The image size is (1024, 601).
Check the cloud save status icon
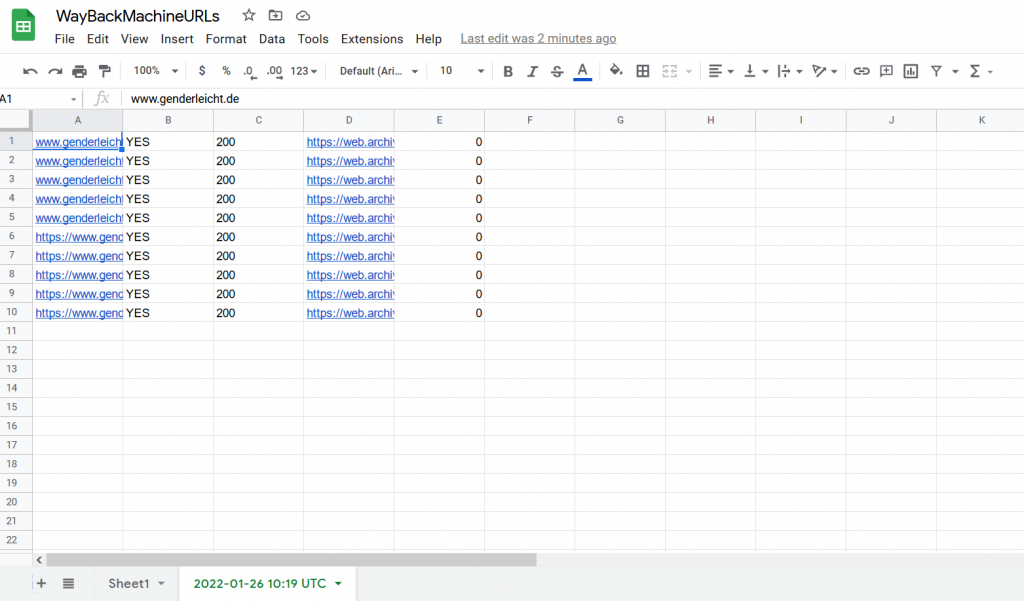(302, 15)
